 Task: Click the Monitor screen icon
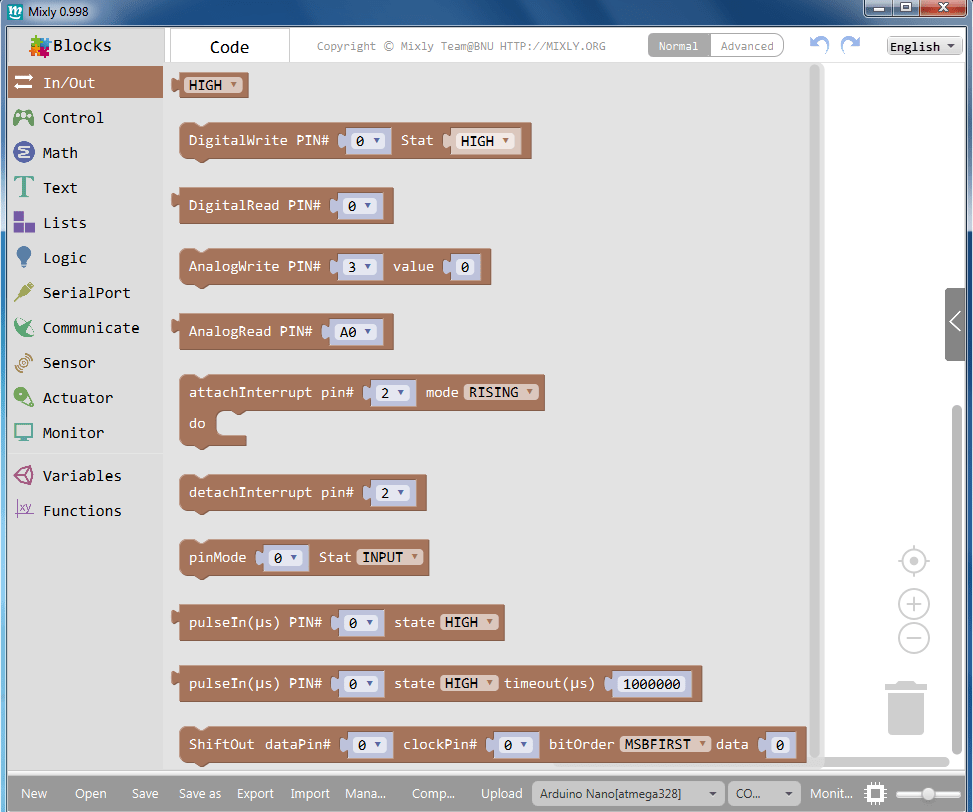pos(24,432)
